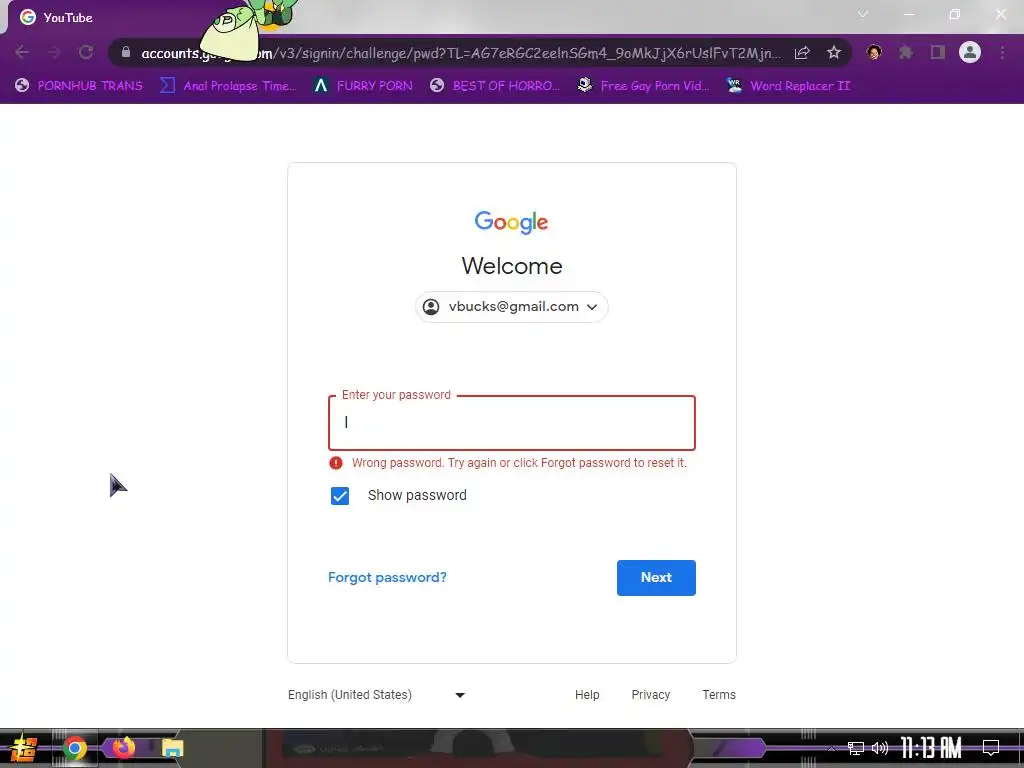Click the network tray icon

(856, 748)
